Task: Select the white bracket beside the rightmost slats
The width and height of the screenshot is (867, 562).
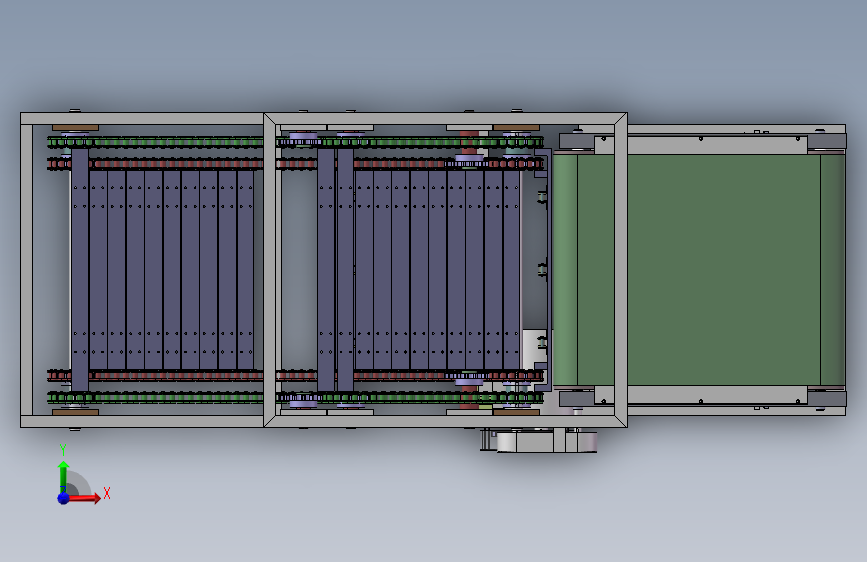Action: pos(535,351)
